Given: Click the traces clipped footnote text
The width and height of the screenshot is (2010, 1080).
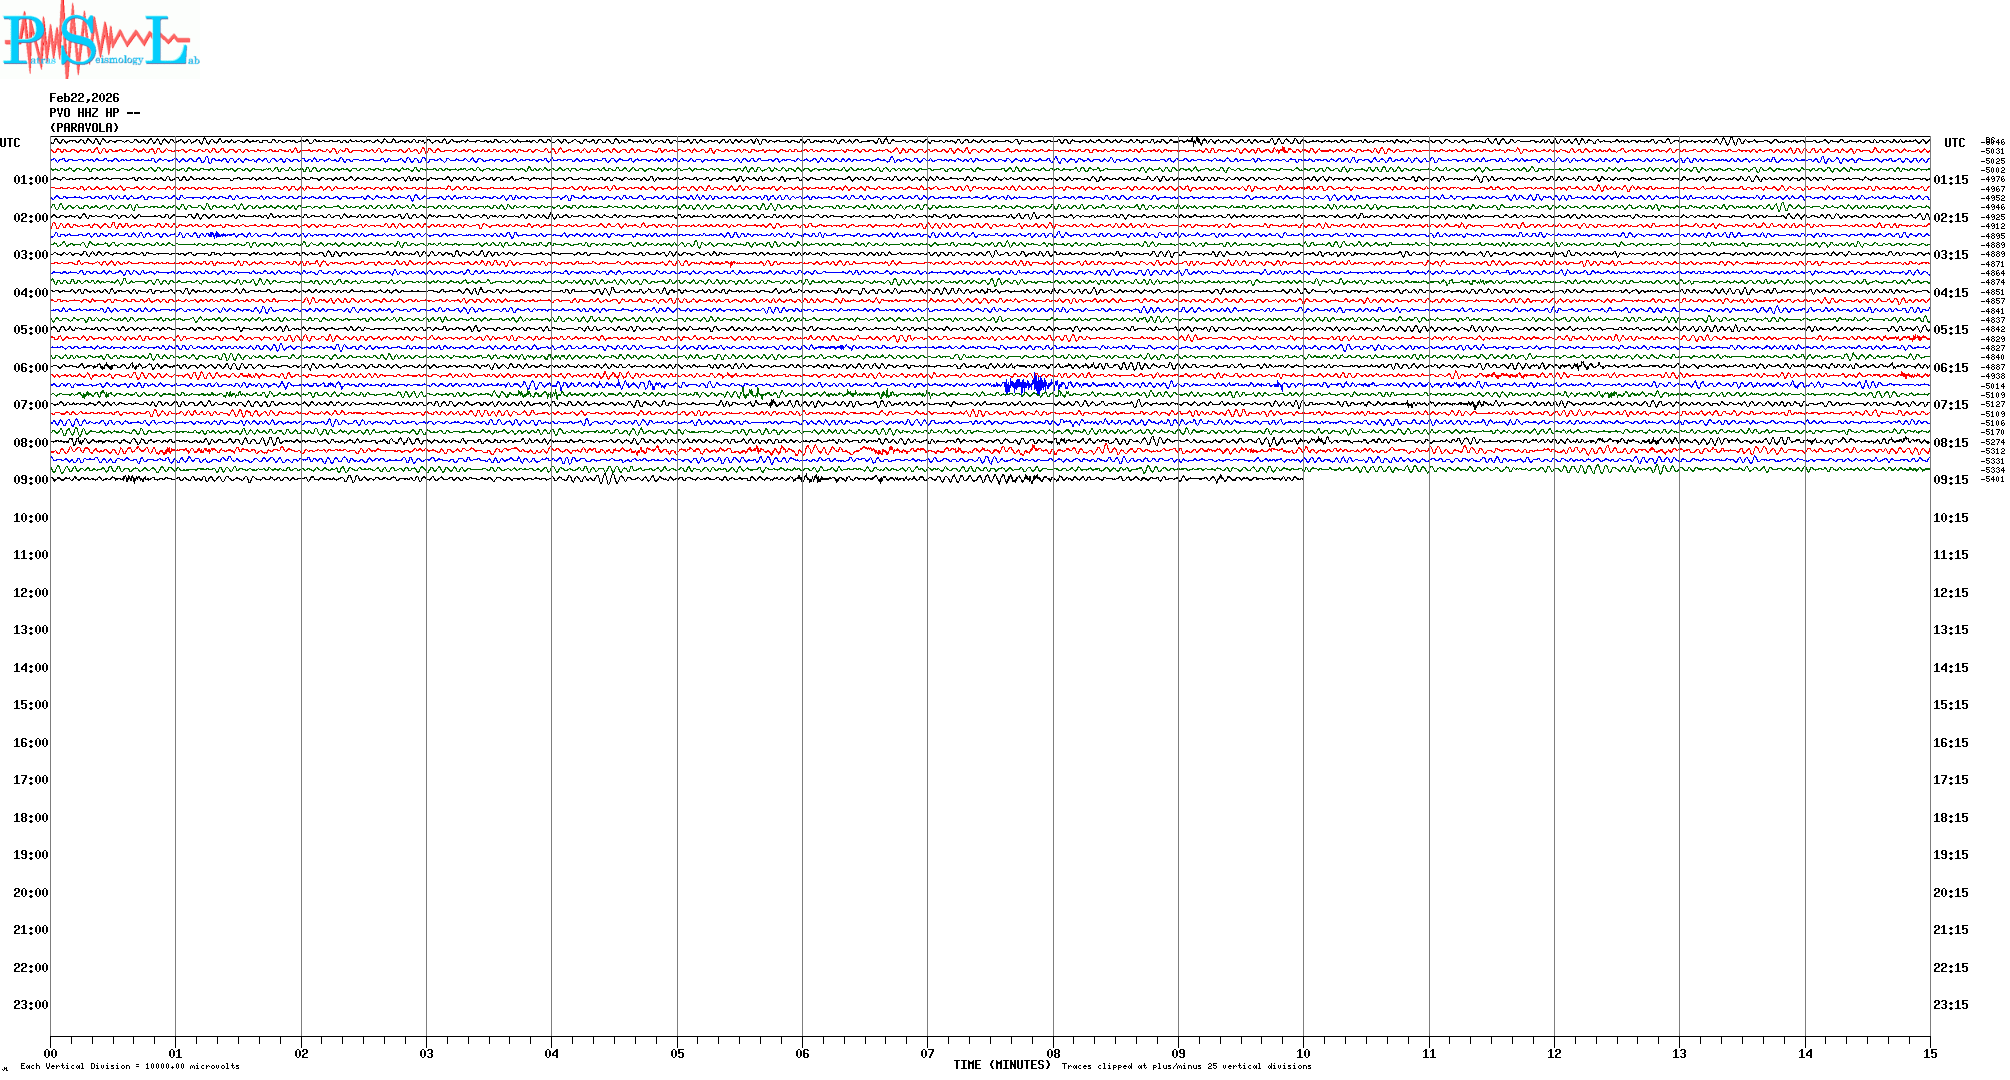Looking at the screenshot, I should 1186,1066.
